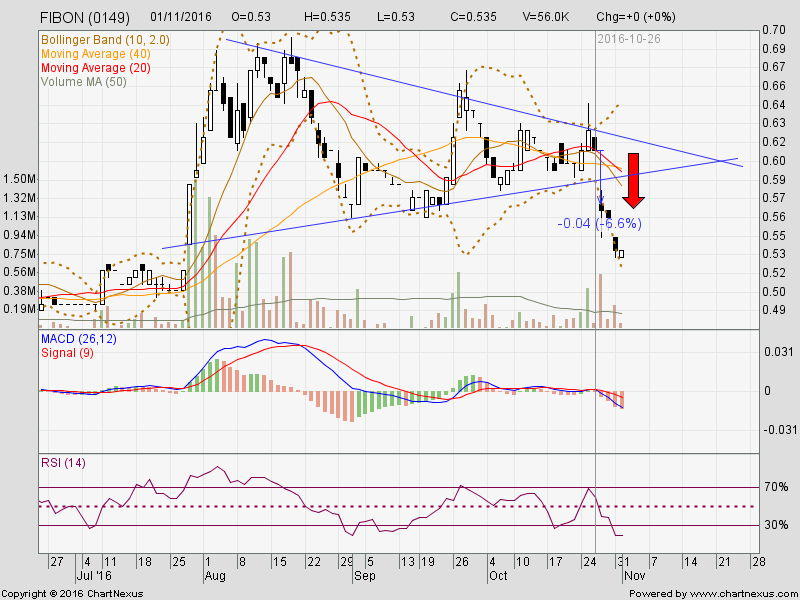Viewport: 800px width, 600px height.
Task: Click the red downward arrow annotation
Action: tap(633, 178)
